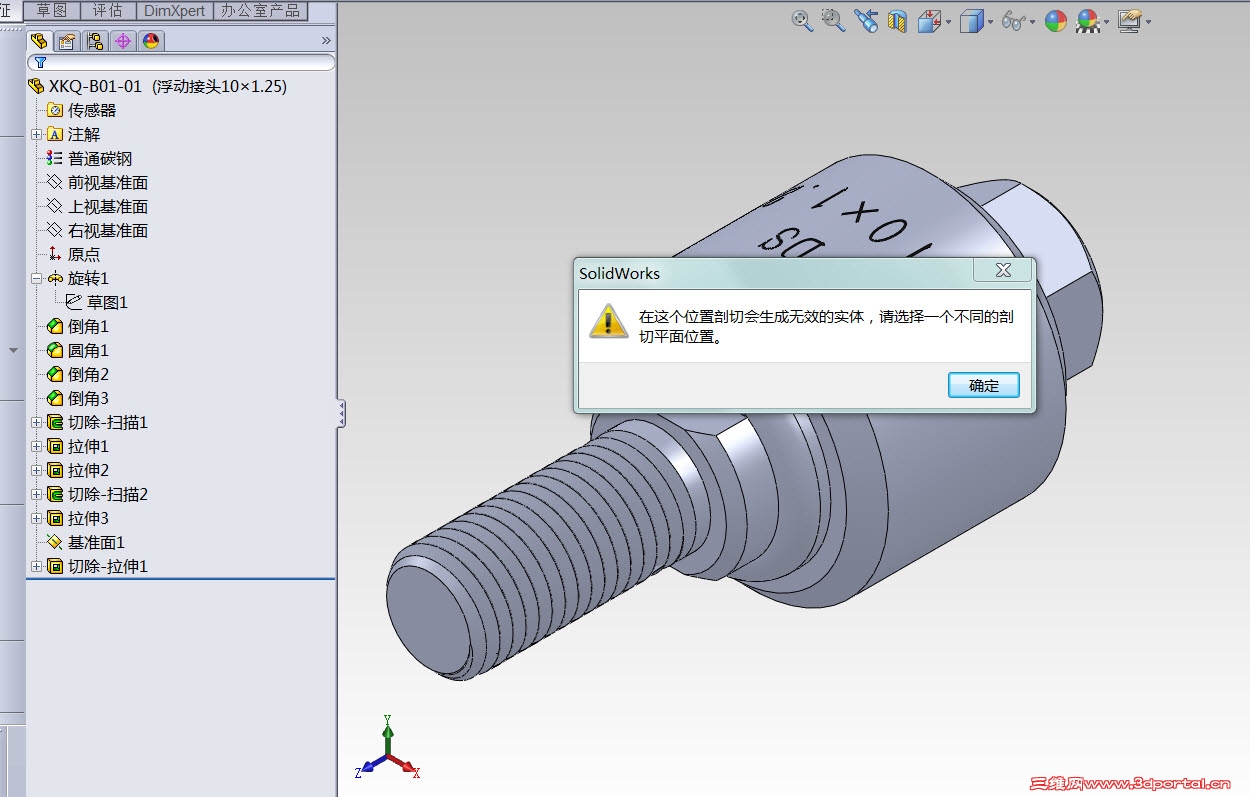Select the Zoom to Area tool

click(833, 20)
